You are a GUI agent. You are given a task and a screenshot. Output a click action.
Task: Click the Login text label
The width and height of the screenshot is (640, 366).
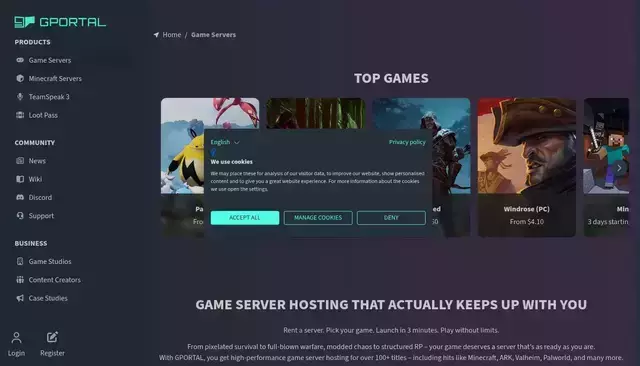click(x=16, y=353)
